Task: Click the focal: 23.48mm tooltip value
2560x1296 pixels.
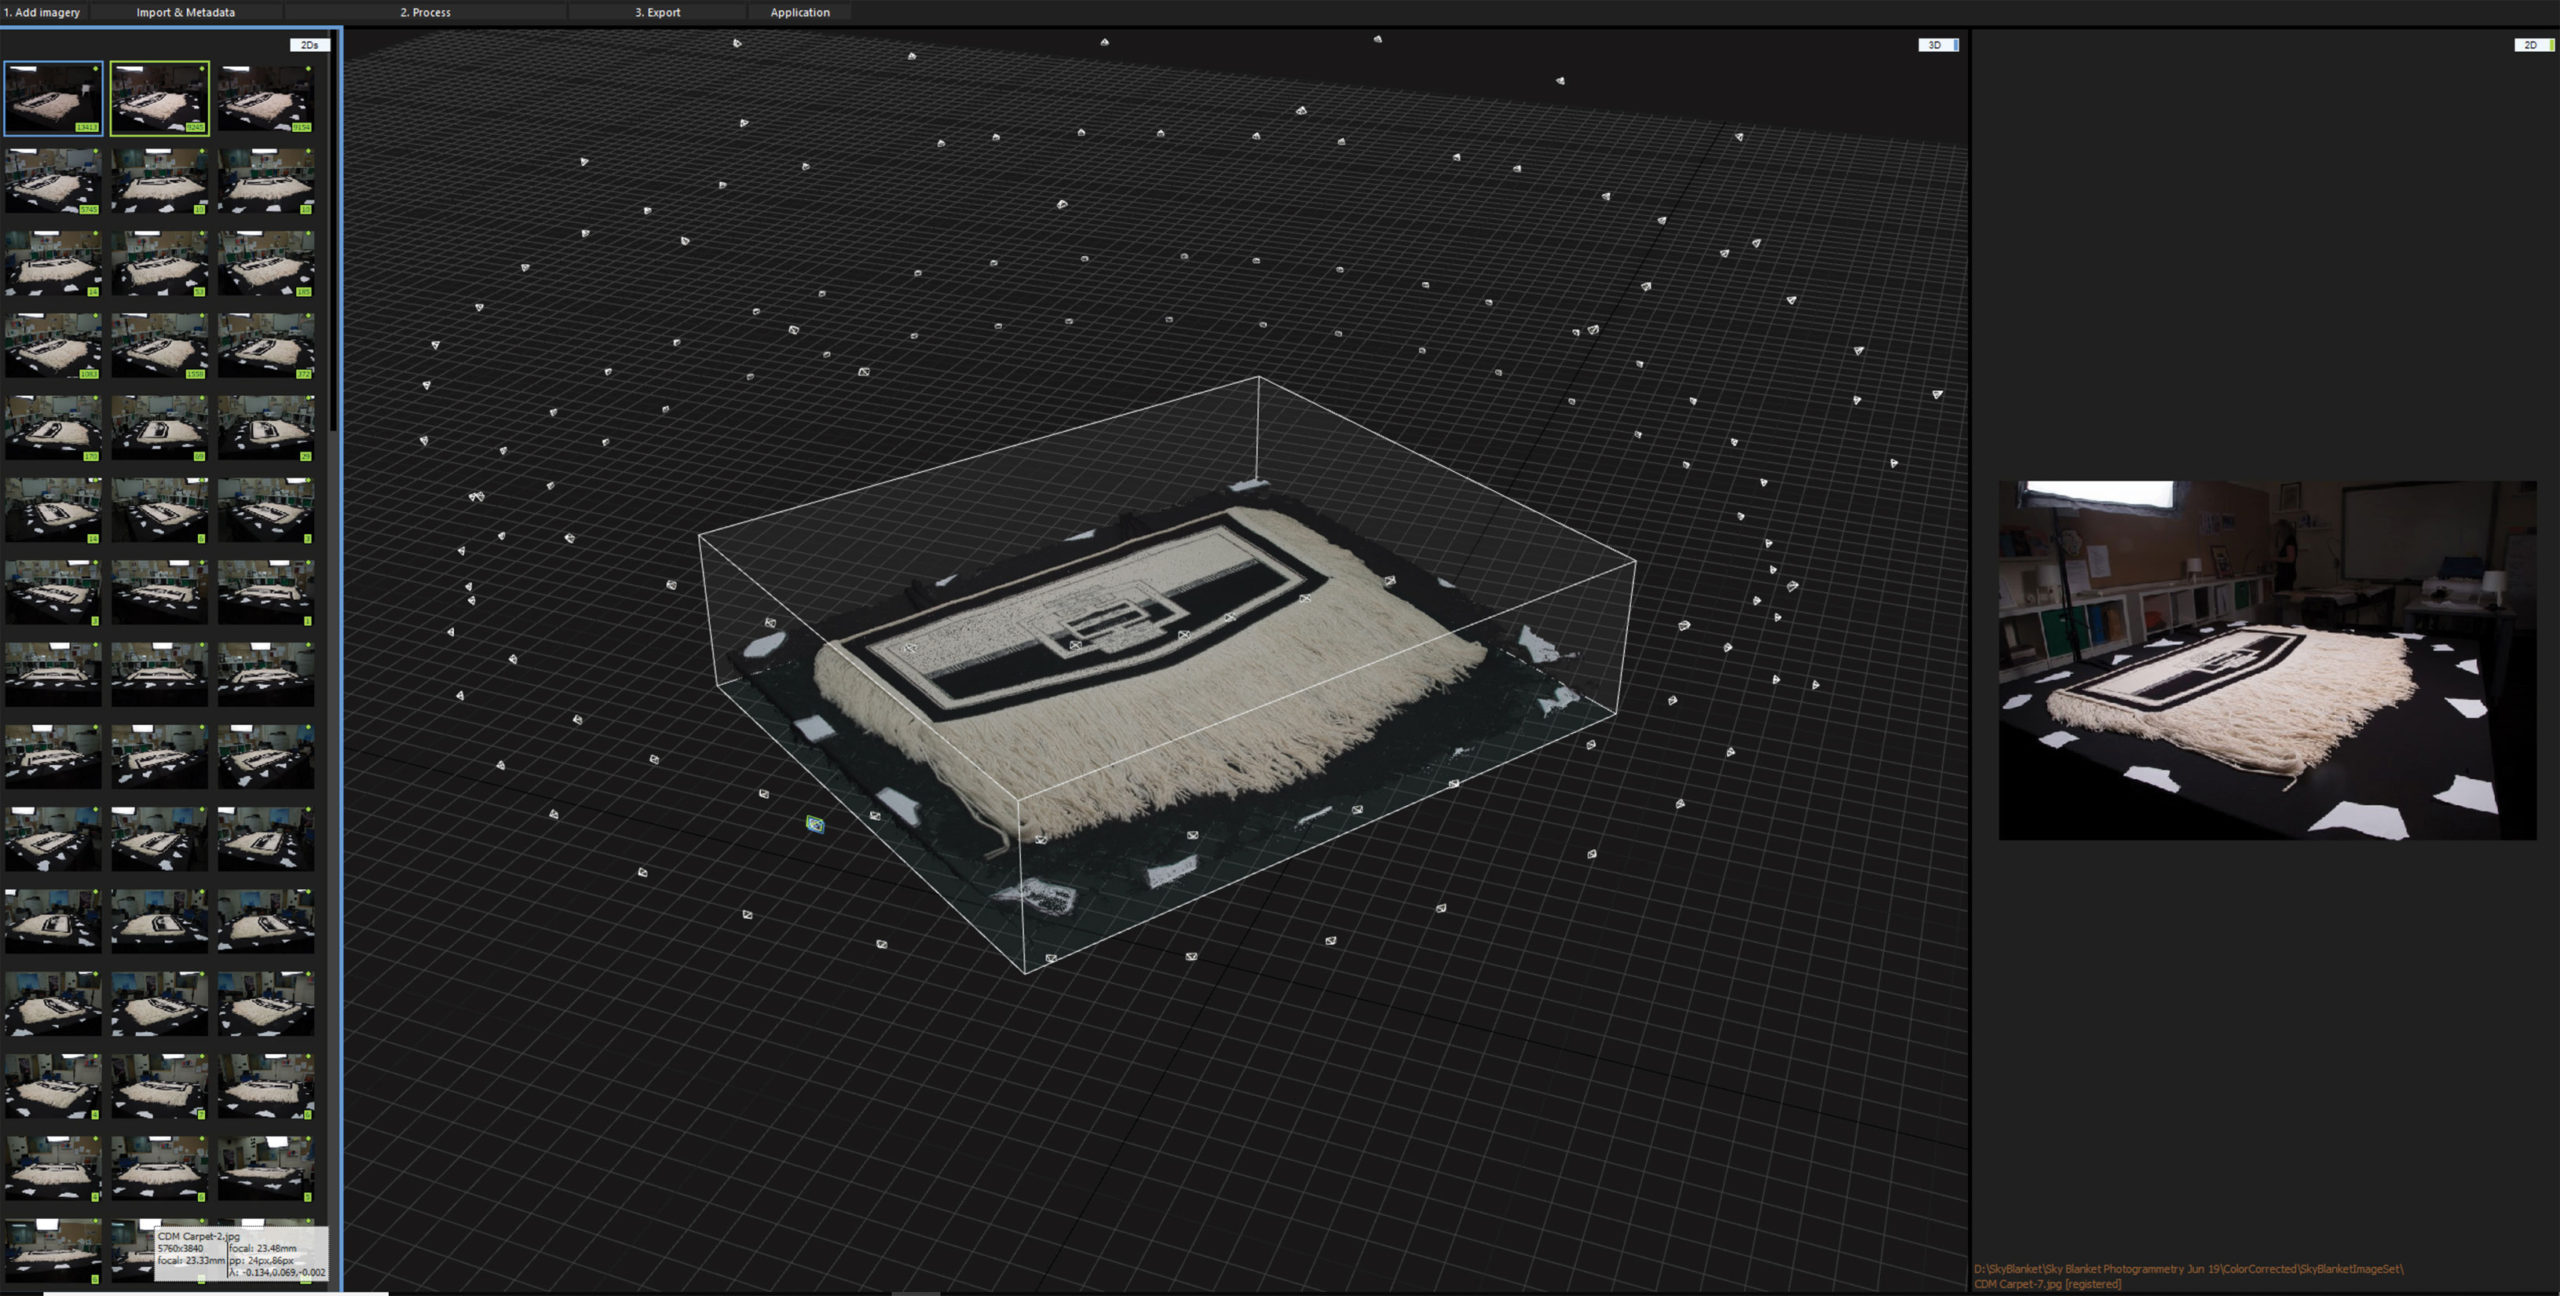Action: point(262,1248)
